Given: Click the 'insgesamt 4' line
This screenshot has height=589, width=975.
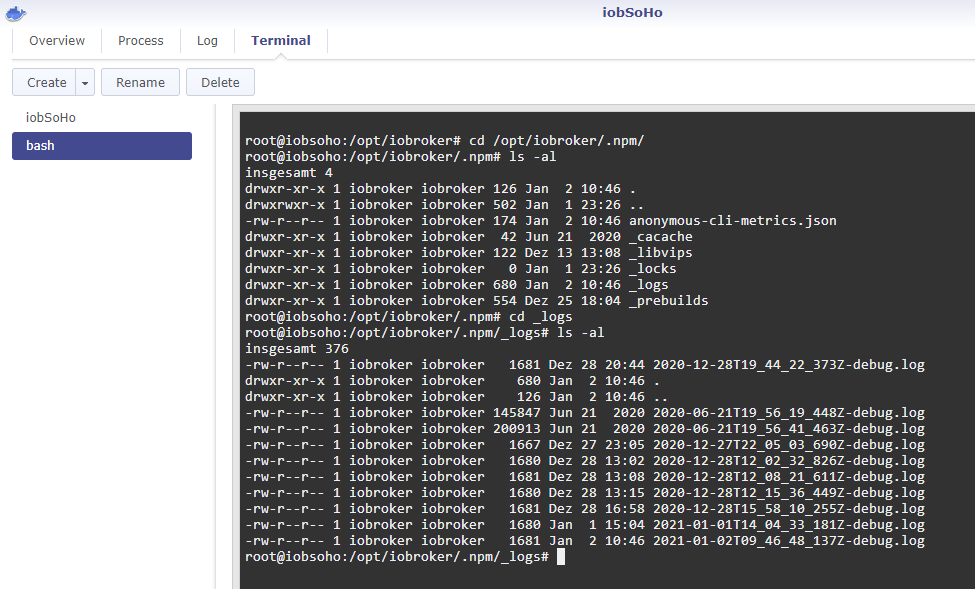Looking at the screenshot, I should point(289,173).
